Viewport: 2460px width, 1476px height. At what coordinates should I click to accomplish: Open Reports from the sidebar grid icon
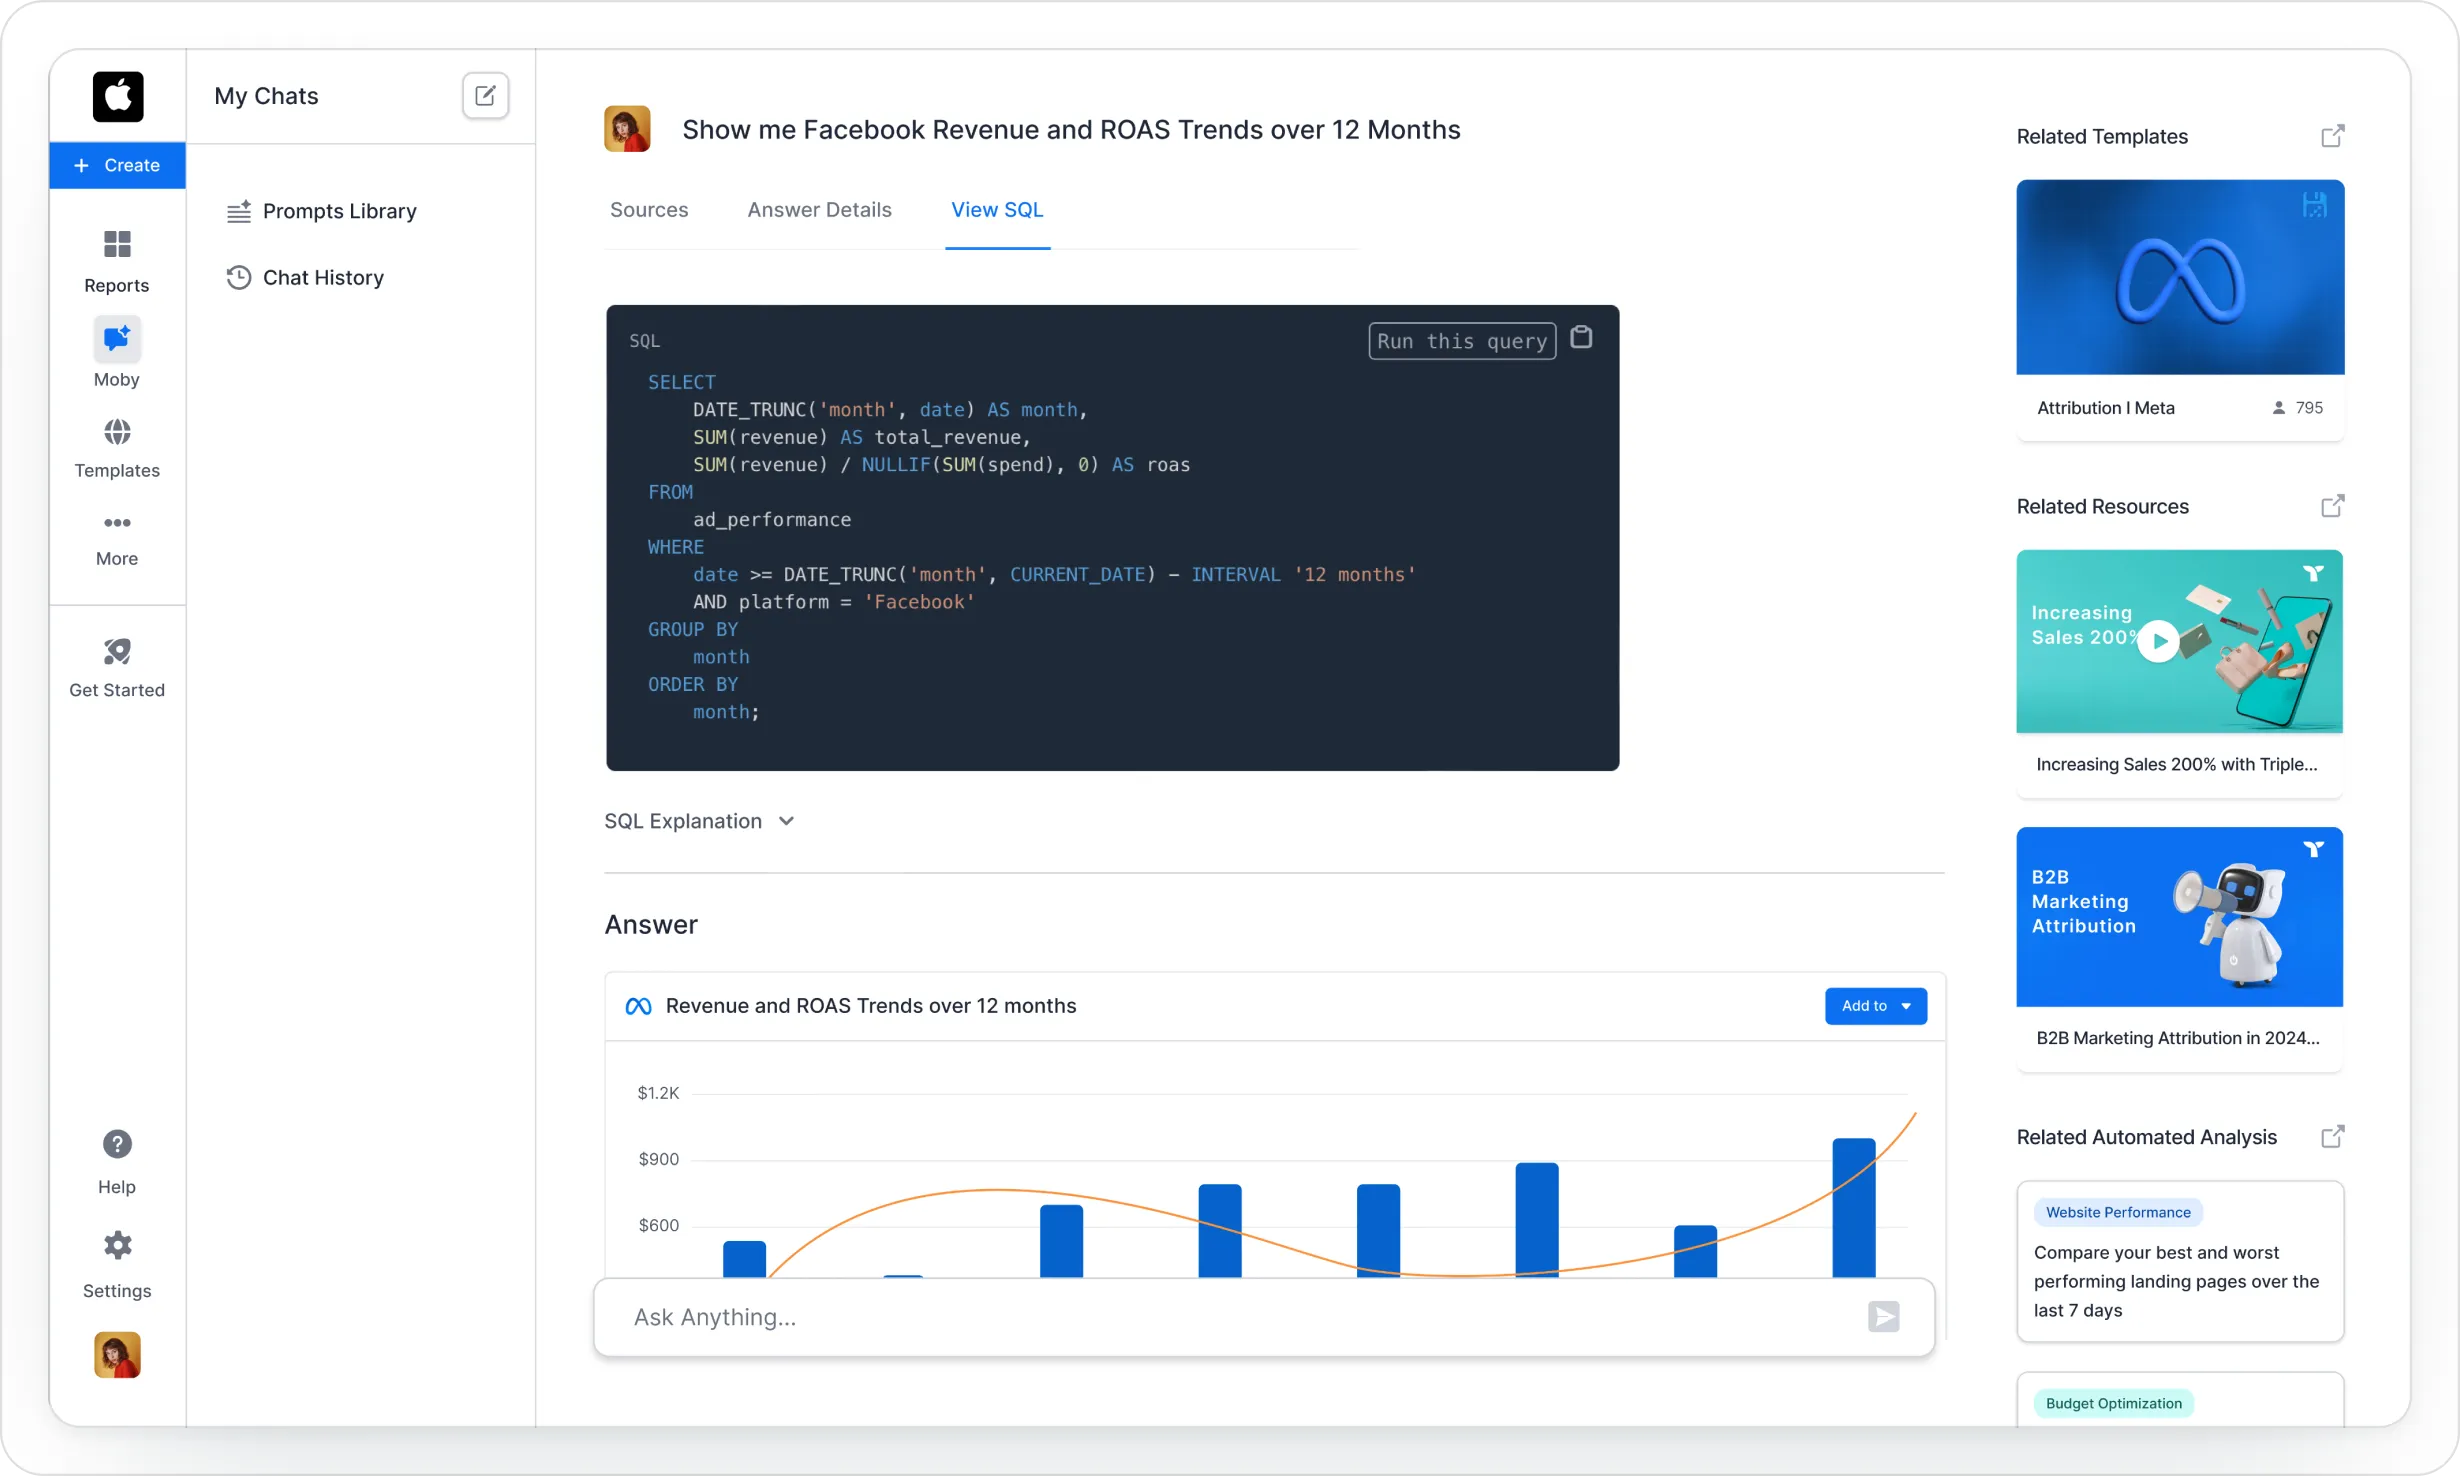pyautogui.click(x=117, y=245)
